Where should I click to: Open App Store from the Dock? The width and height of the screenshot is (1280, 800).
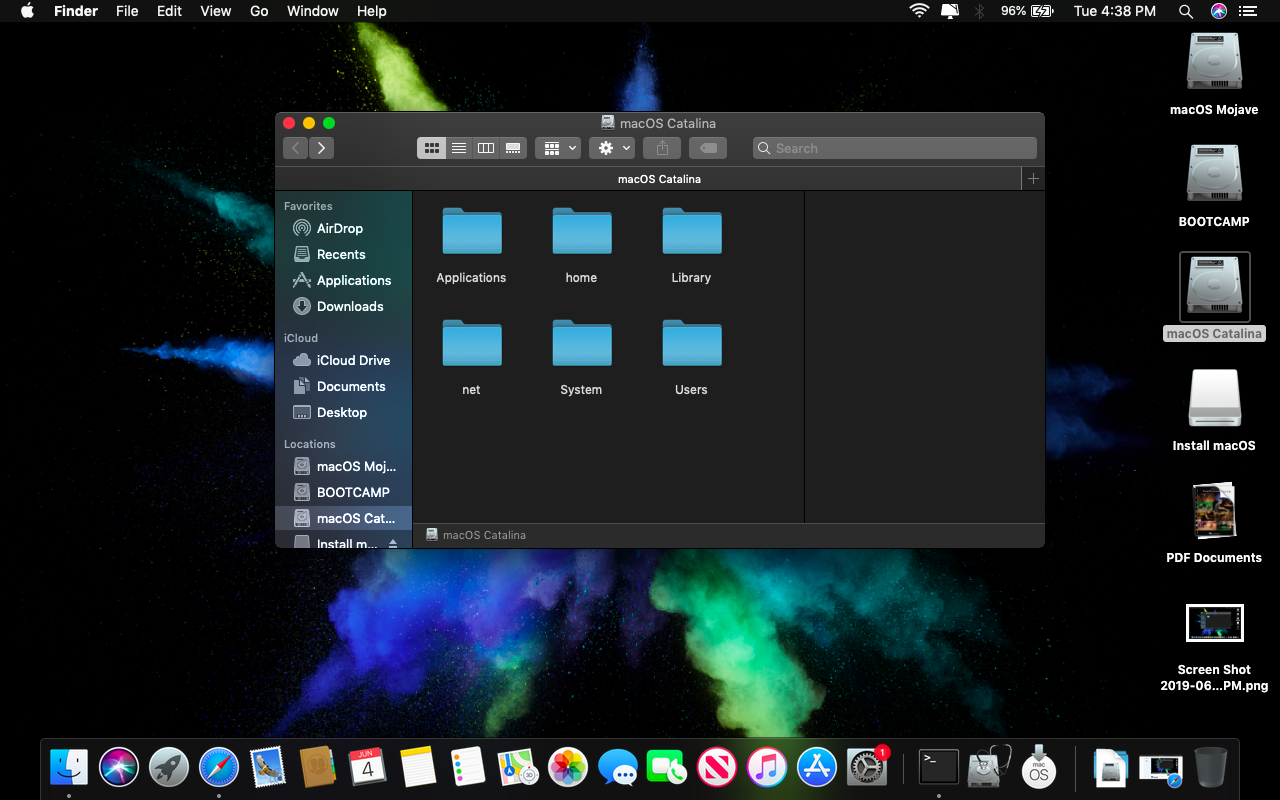817,767
